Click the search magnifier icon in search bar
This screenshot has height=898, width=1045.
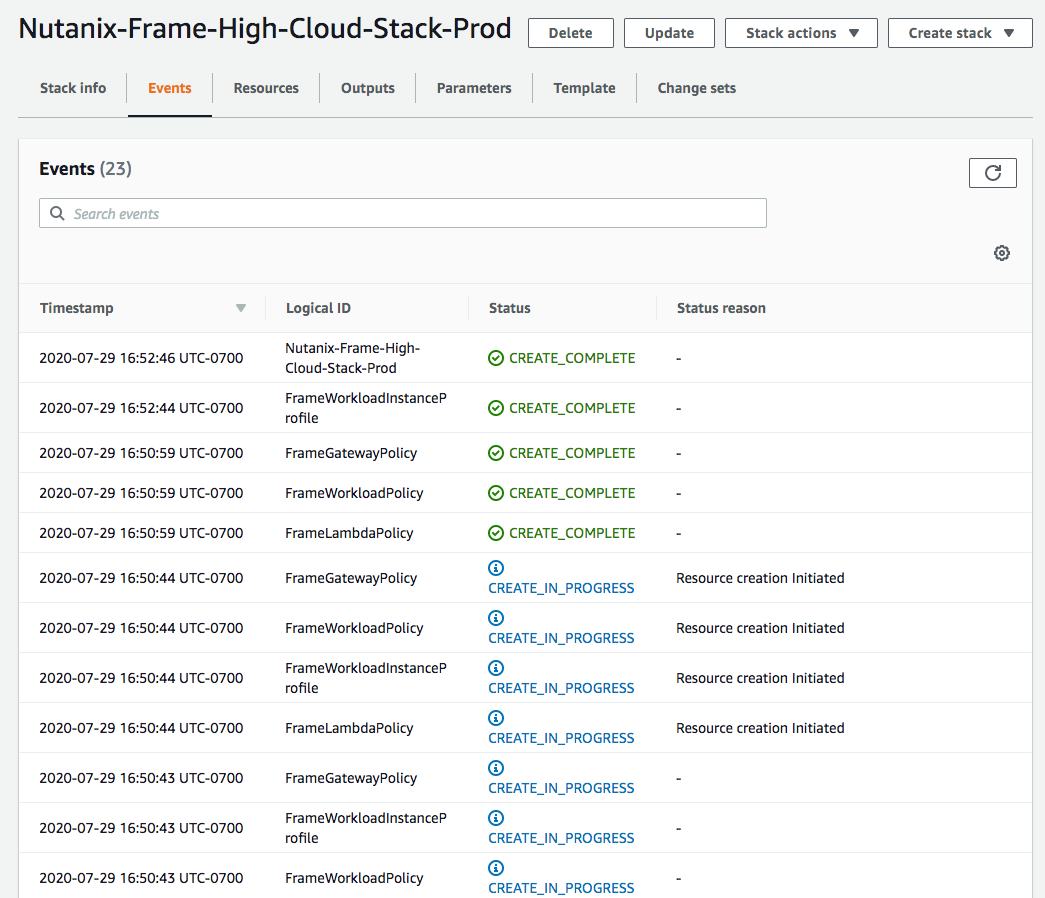click(x=57, y=213)
